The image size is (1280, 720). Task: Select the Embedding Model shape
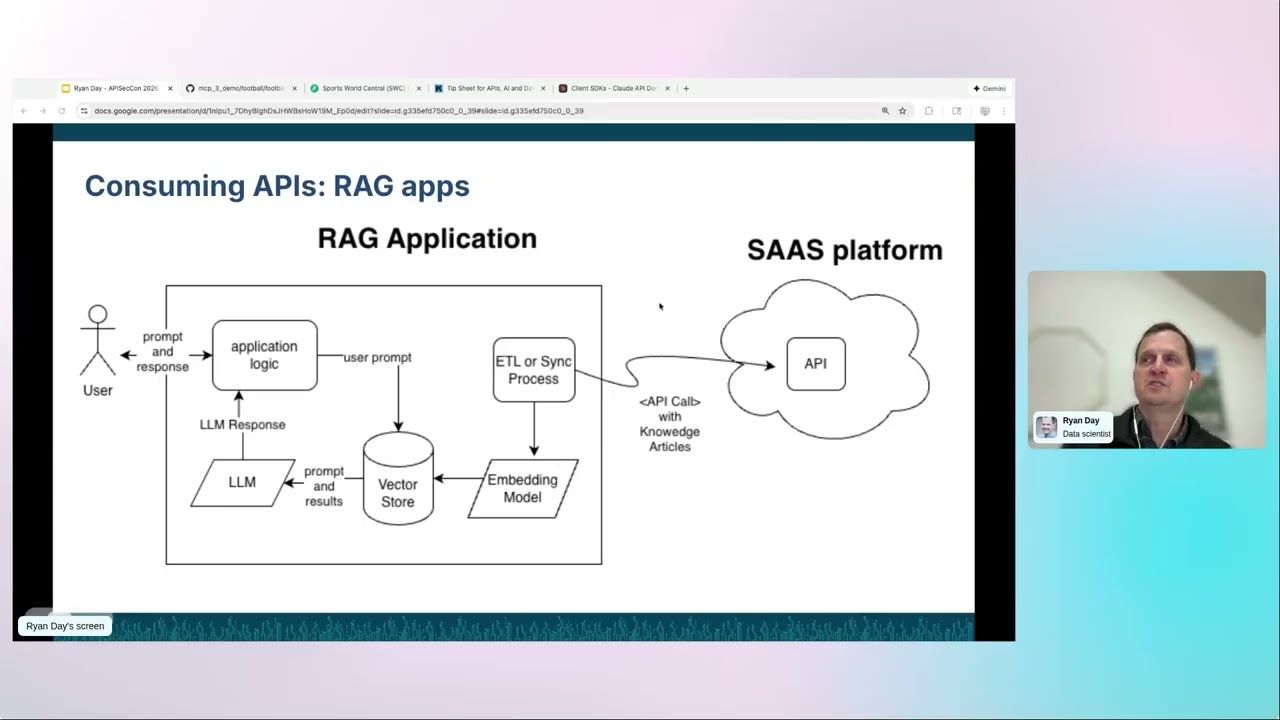(523, 488)
